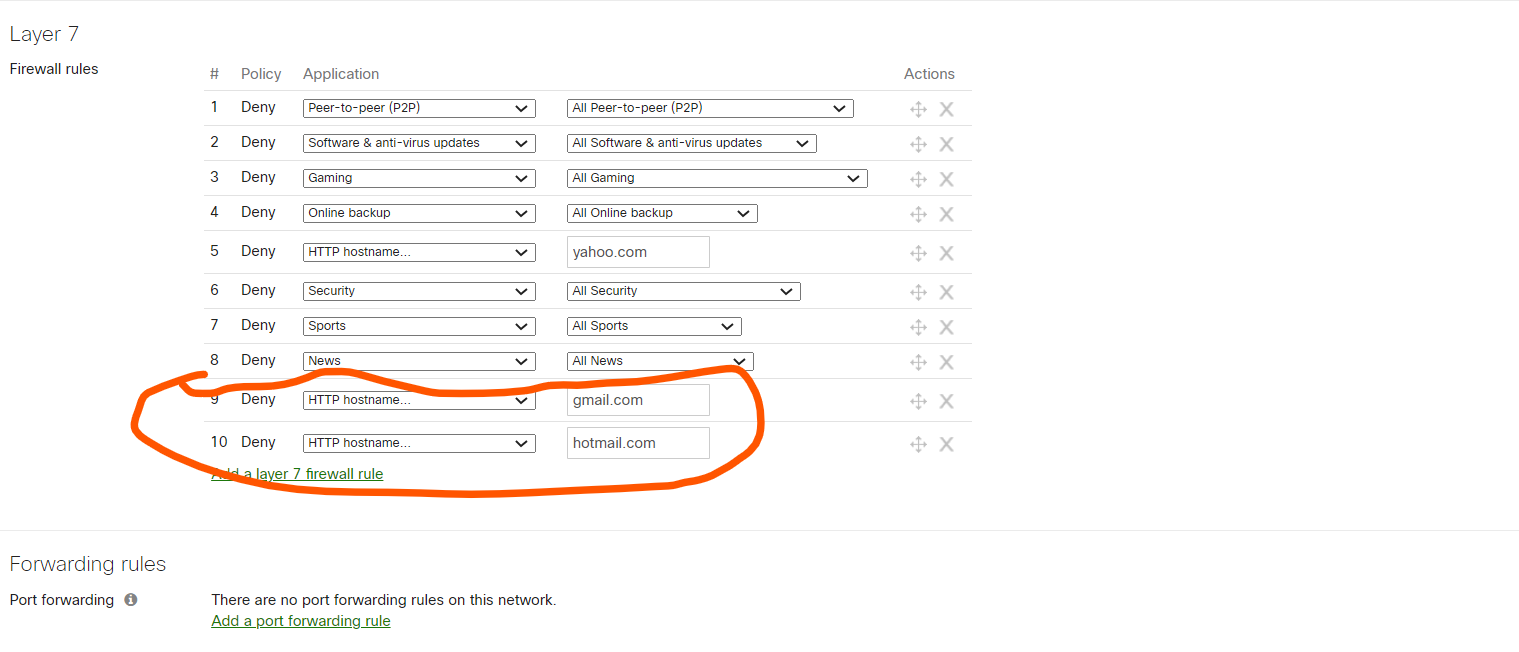The image size is (1519, 652).
Task: Delete rule 10 blocking hotmail.com
Action: pos(946,444)
